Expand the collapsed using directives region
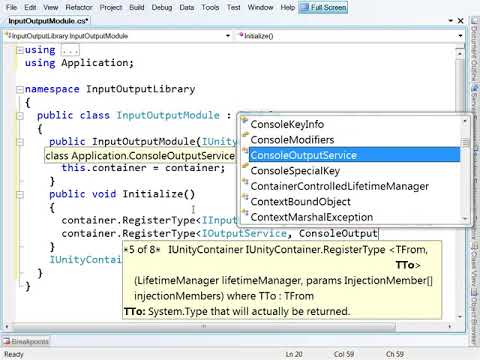The width and height of the screenshot is (480, 360). (20, 50)
